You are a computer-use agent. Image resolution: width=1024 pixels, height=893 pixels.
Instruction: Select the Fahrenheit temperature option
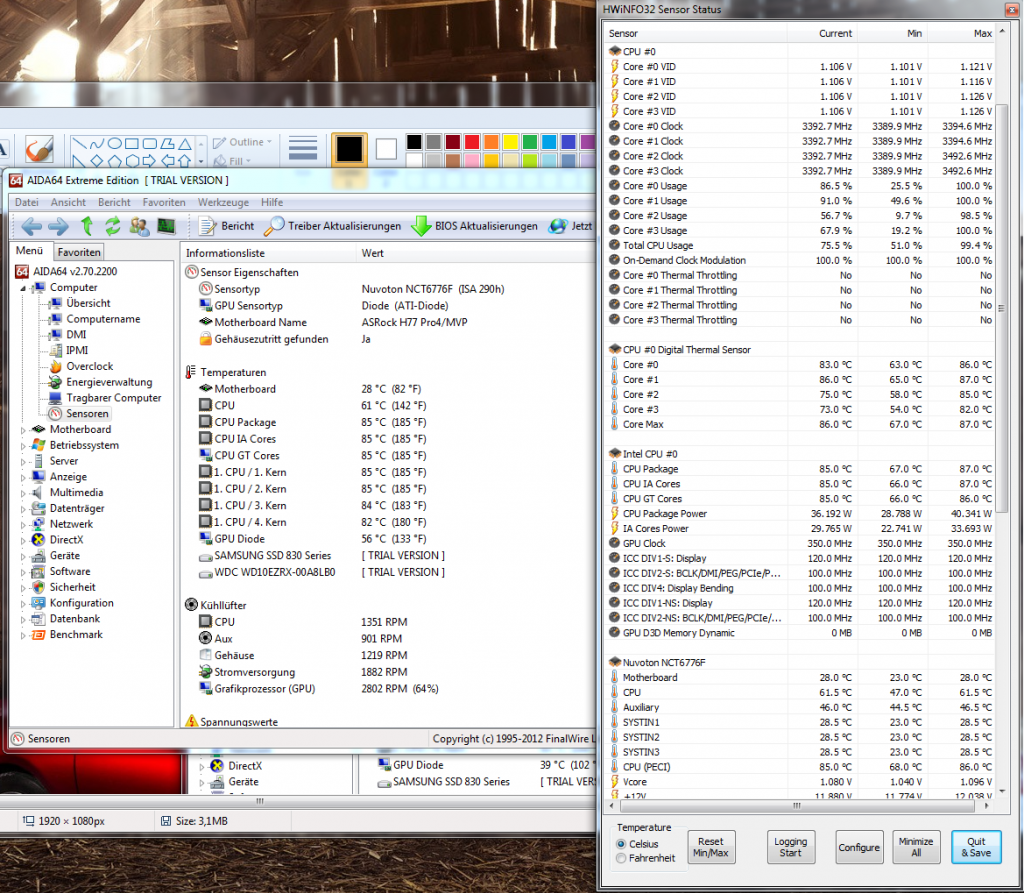[x=622, y=858]
